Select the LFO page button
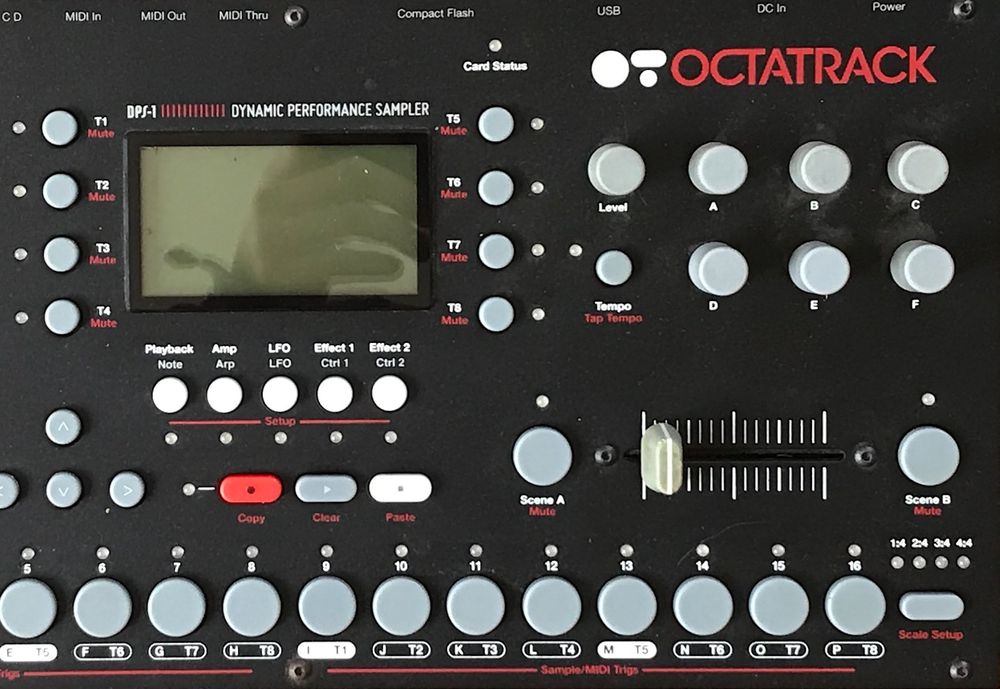The image size is (1000, 689). coord(278,393)
